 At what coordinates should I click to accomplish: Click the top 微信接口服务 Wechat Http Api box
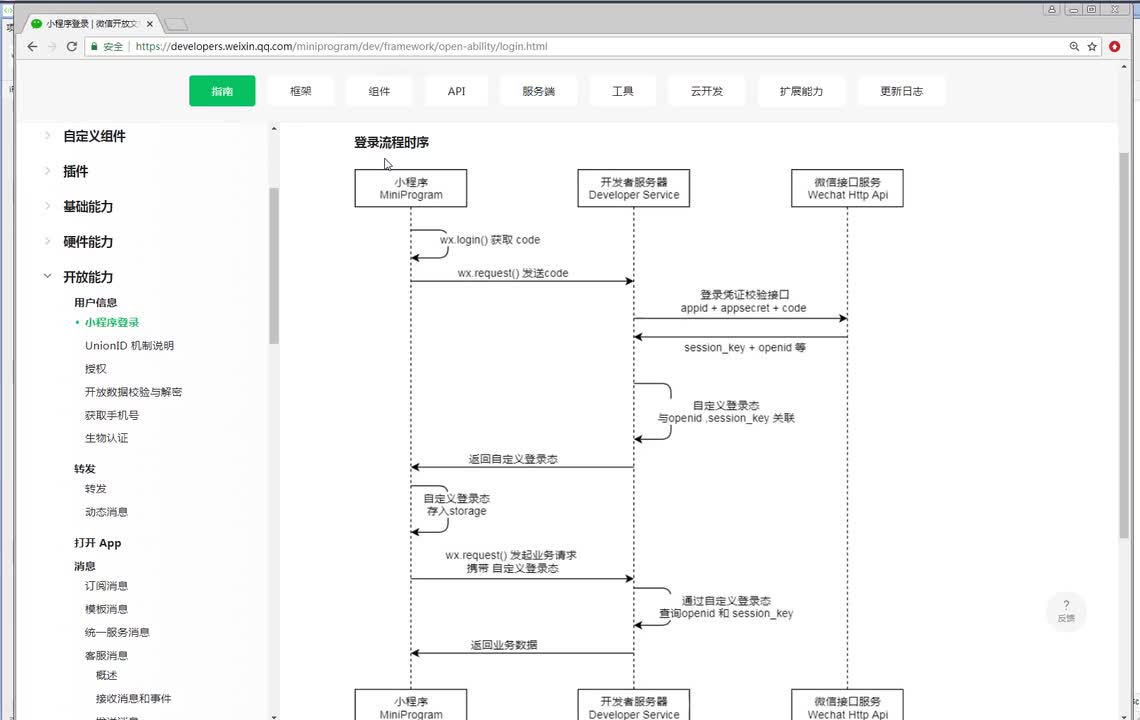pos(848,188)
